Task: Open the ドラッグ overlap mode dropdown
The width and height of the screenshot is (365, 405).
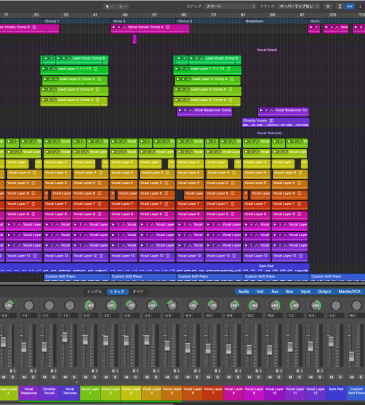Action: pyautogui.click(x=299, y=6)
